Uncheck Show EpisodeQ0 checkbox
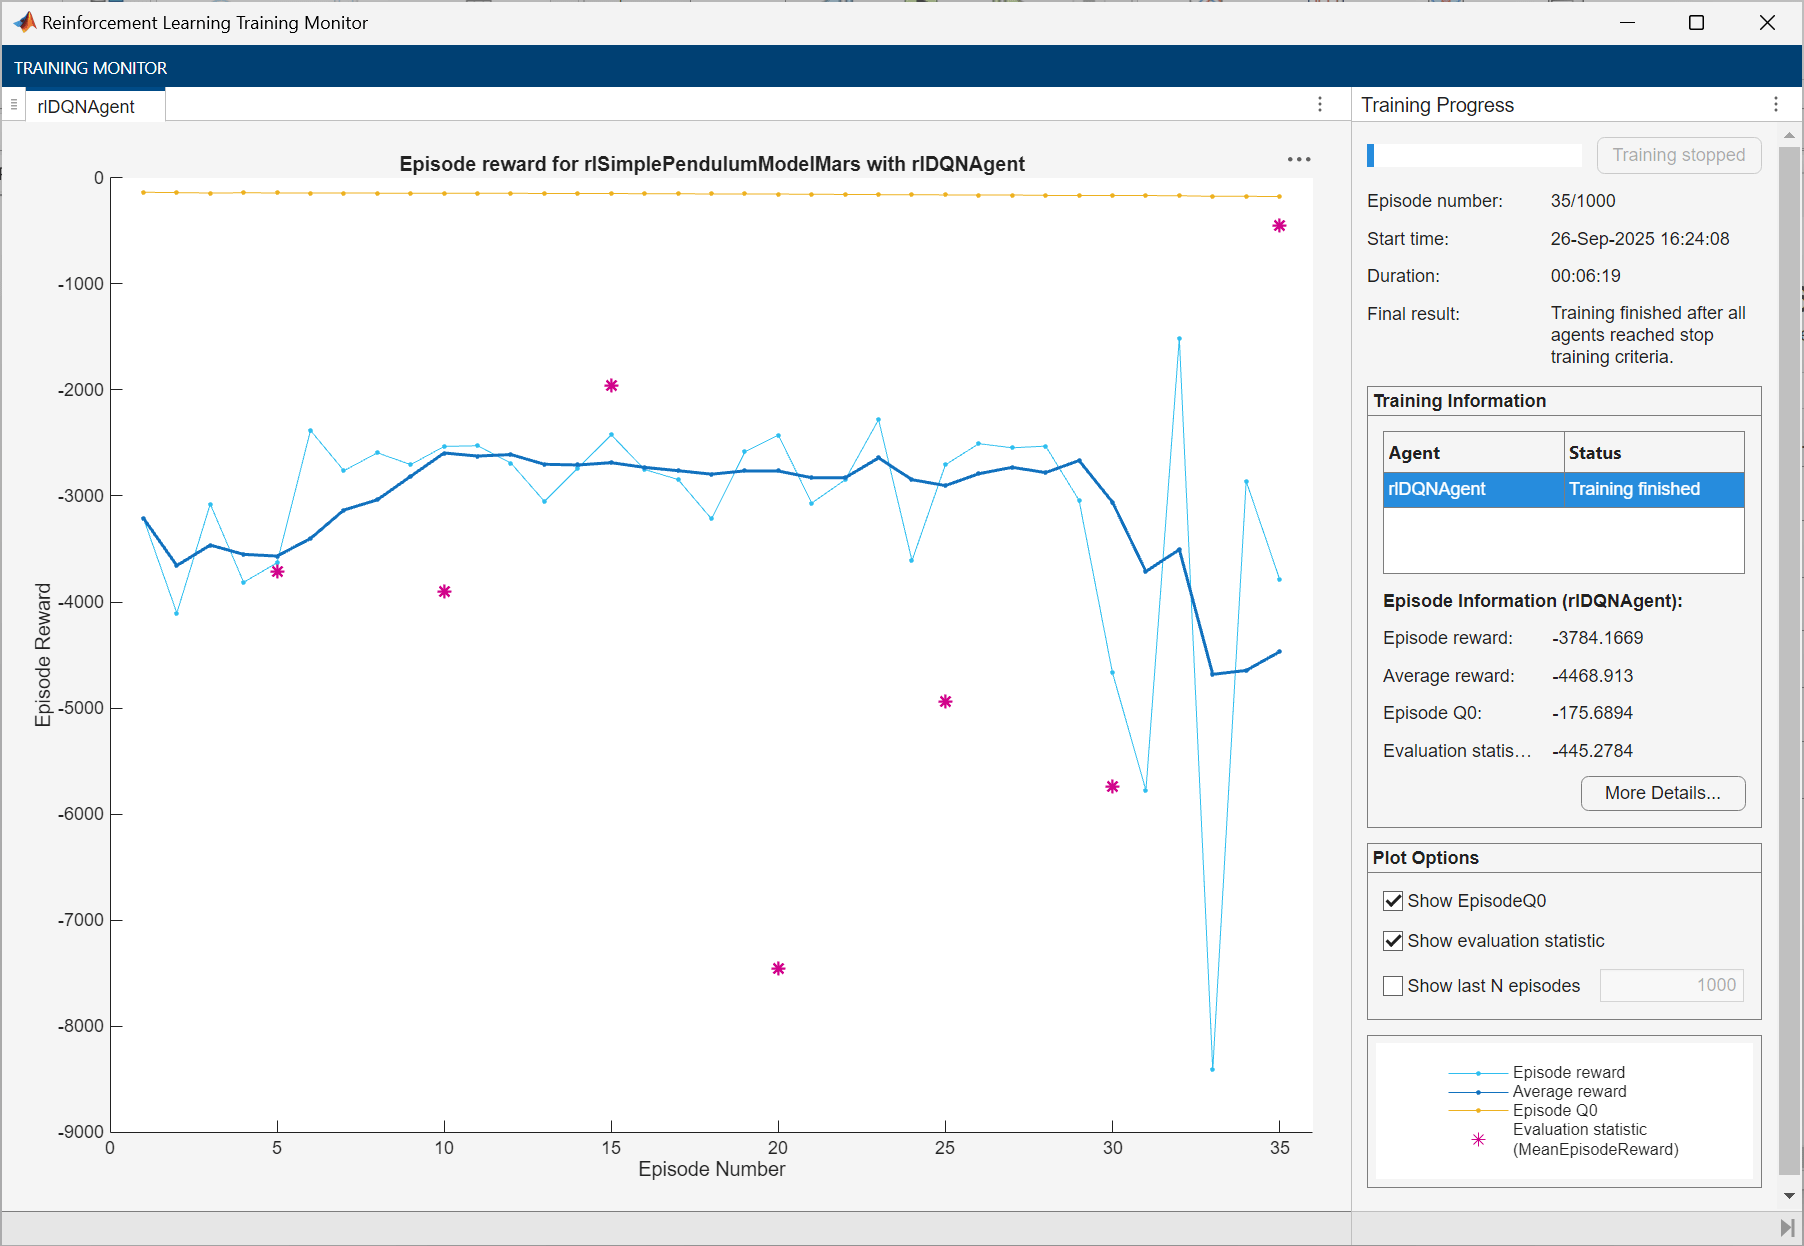This screenshot has width=1804, height=1246. (1393, 901)
